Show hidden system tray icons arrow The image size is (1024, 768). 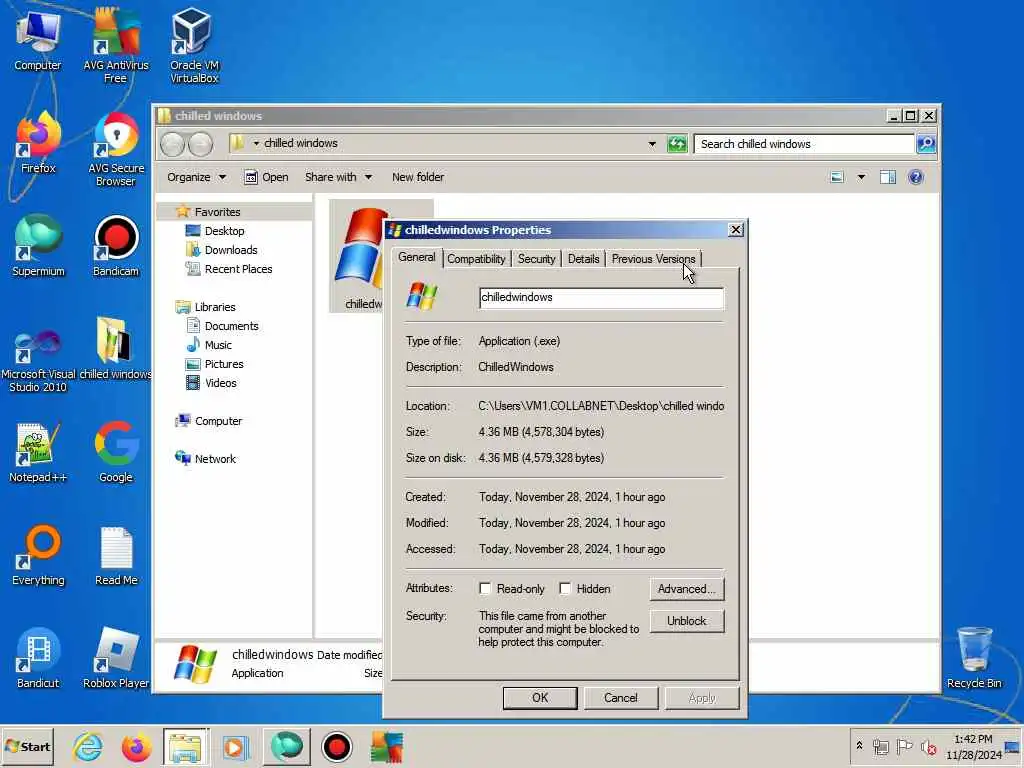click(859, 745)
